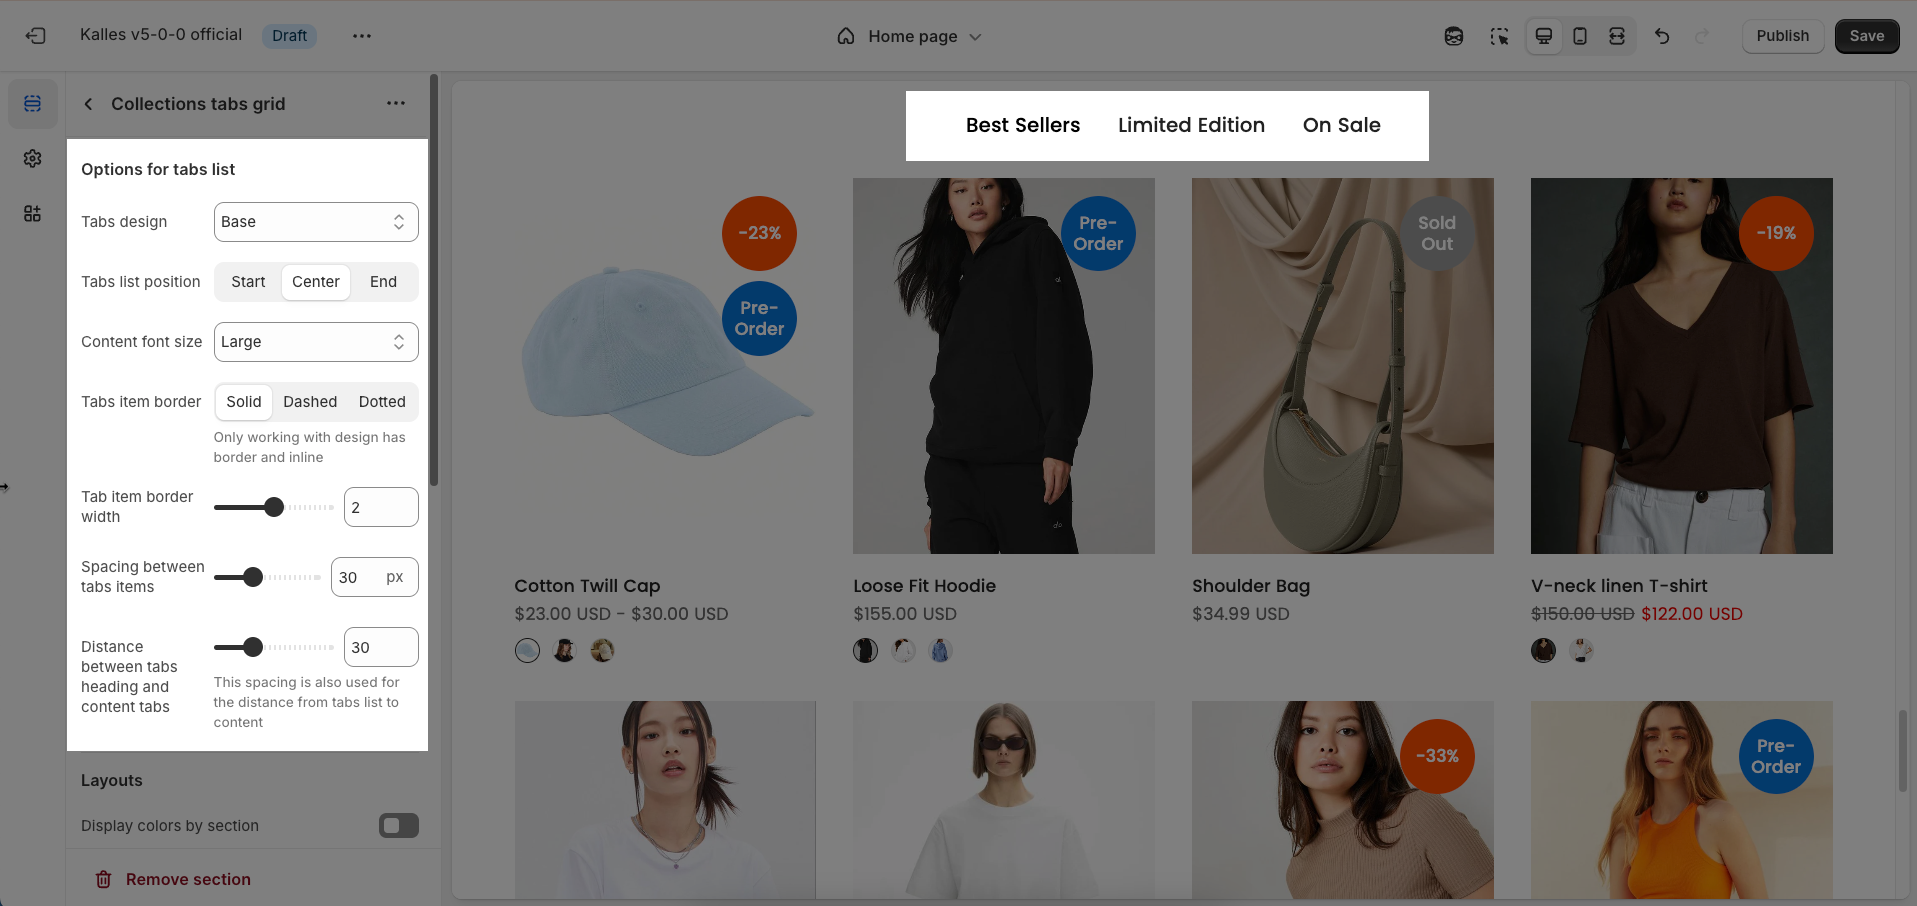Open the Cotton Twill Cap product title
1917x906 pixels.
587,586
